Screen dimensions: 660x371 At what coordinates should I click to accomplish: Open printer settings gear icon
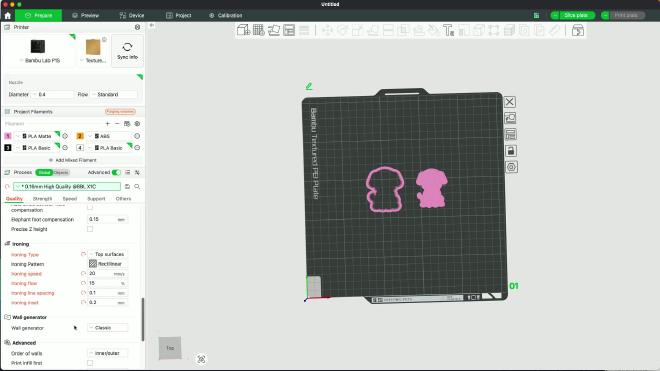[x=137, y=27]
